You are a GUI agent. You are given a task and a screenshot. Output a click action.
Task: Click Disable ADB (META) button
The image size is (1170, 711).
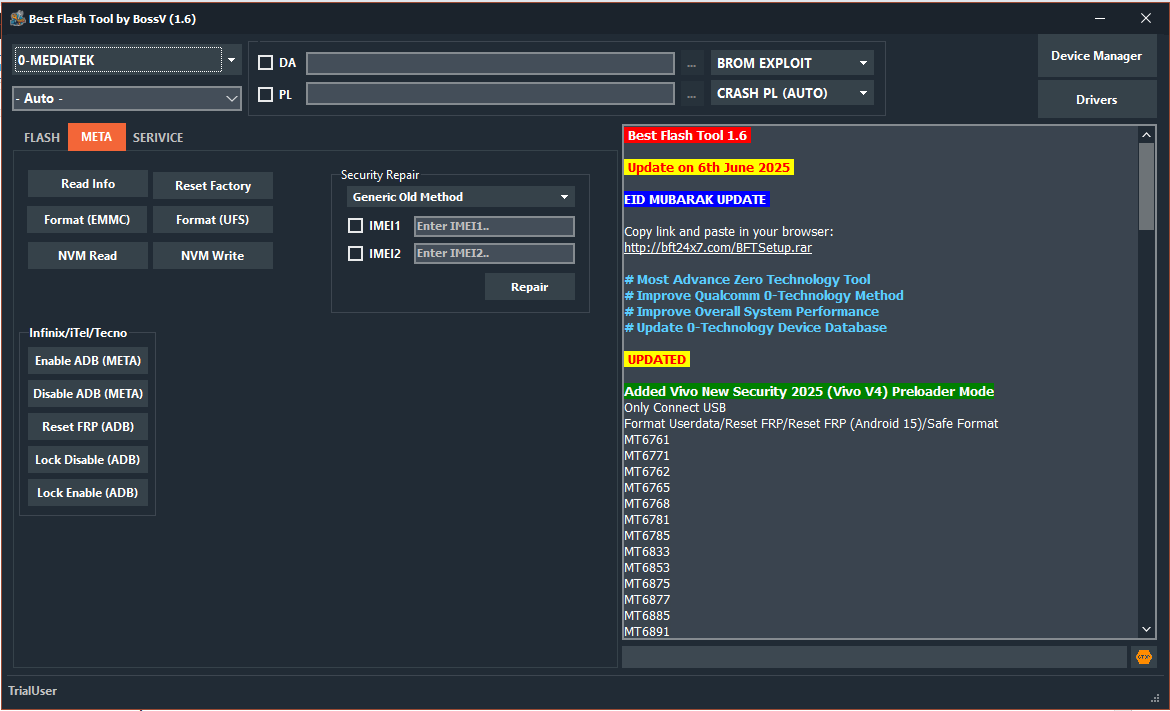88,394
